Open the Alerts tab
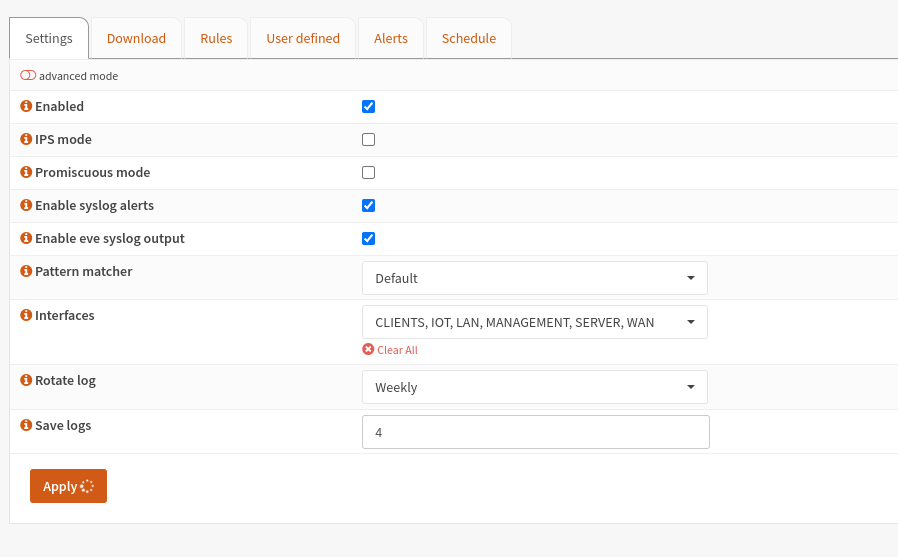The height and width of the screenshot is (557, 898). click(390, 38)
